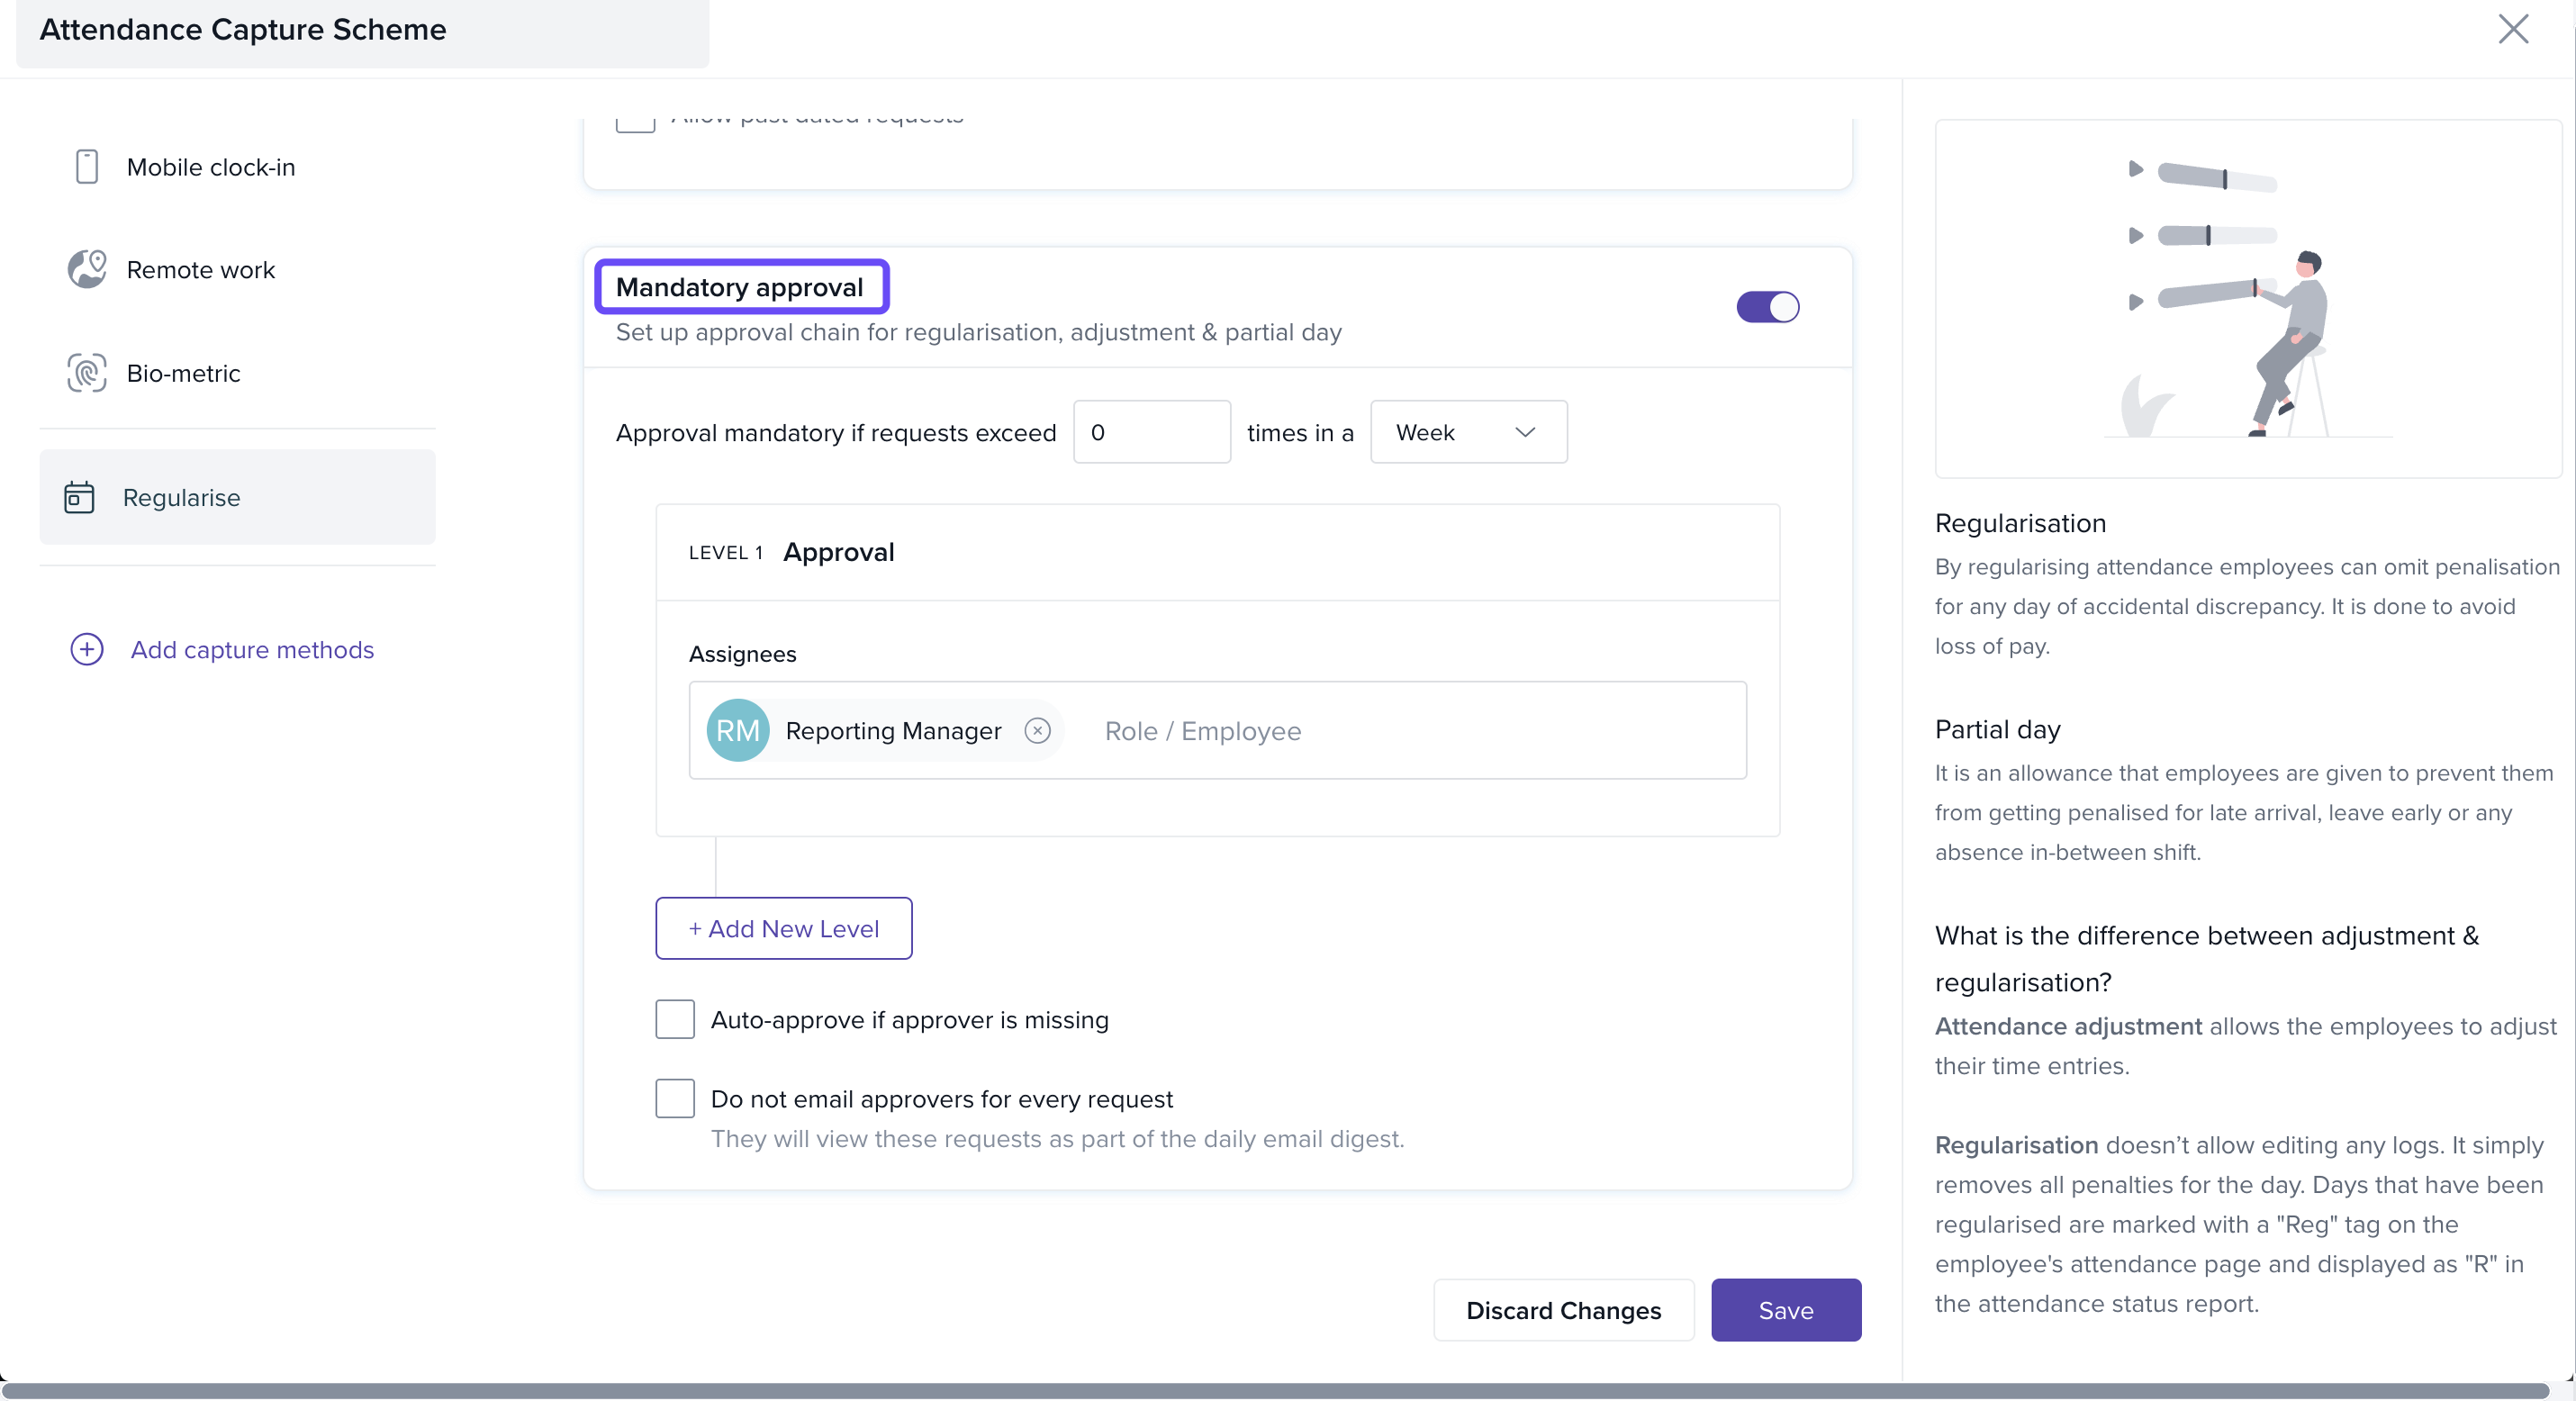Select Remote work in the sidebar
The image size is (2576, 1401).
200,269
